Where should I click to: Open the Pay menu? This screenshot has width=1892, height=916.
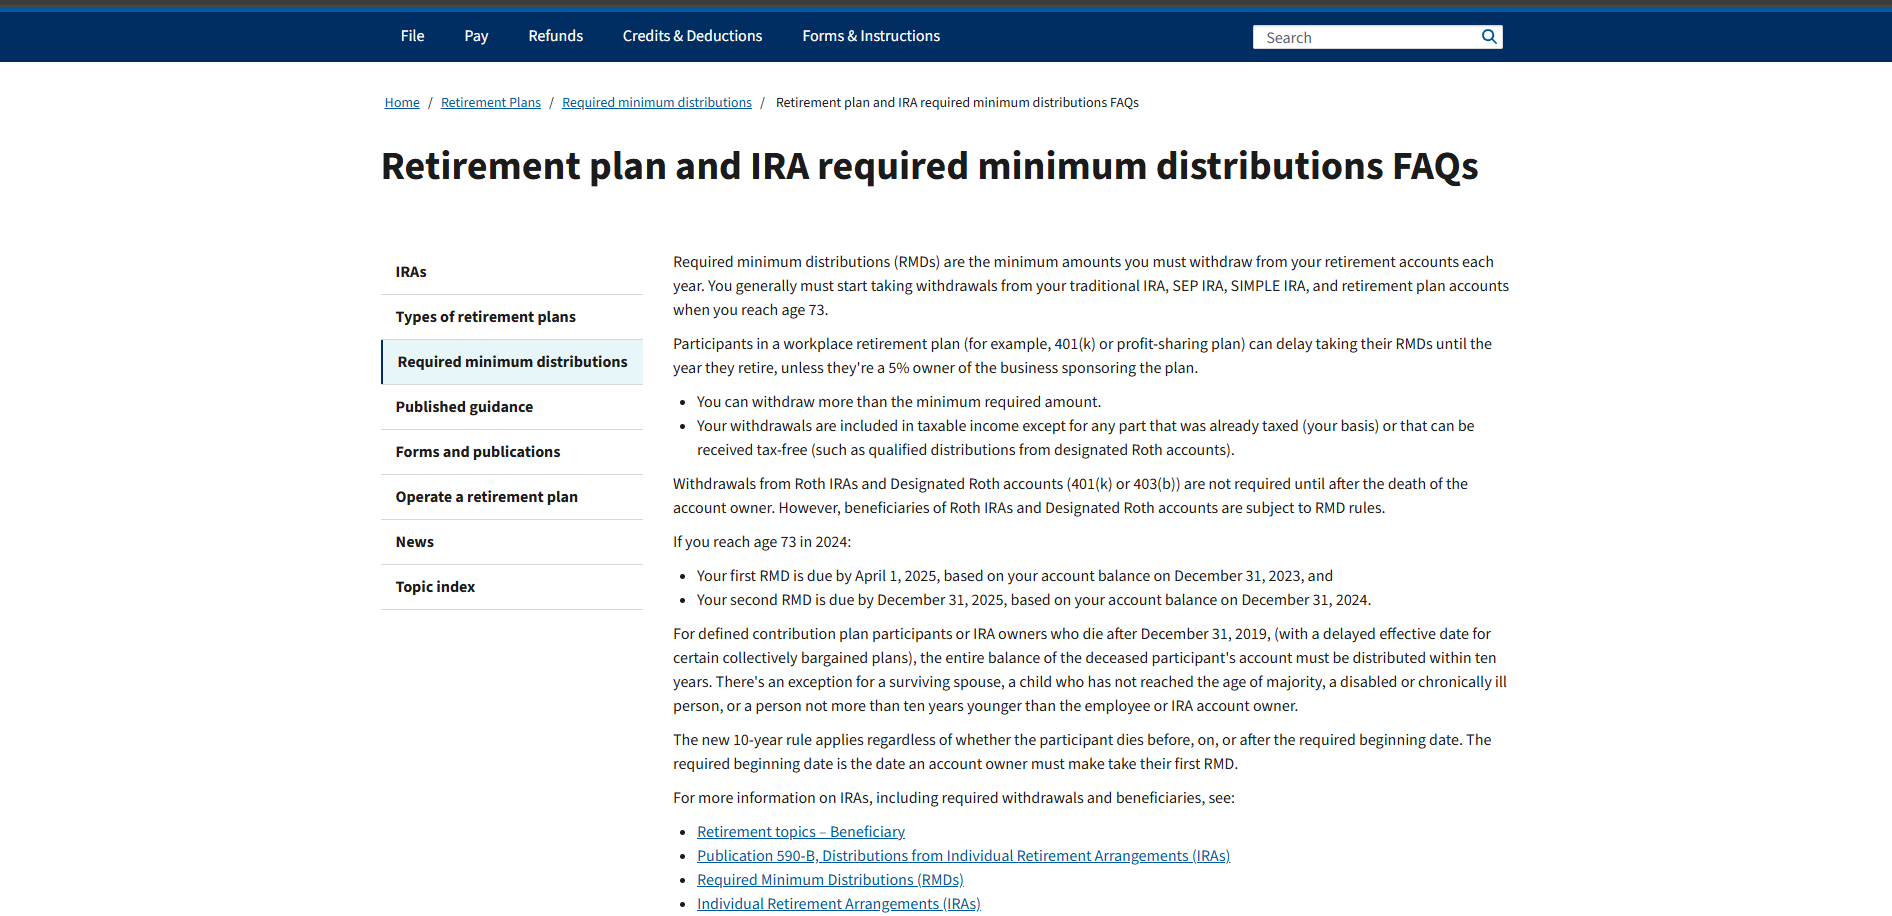(476, 36)
